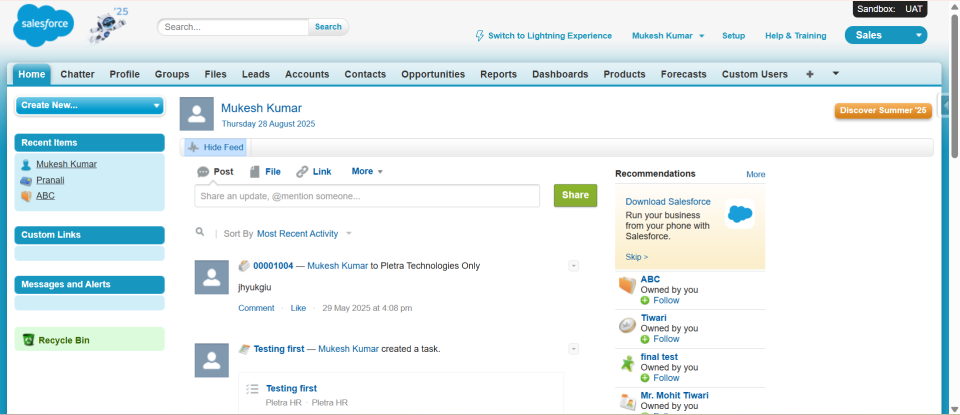Expand the Mukesh Kumar user menu arrow
960x415 pixels.
point(702,36)
